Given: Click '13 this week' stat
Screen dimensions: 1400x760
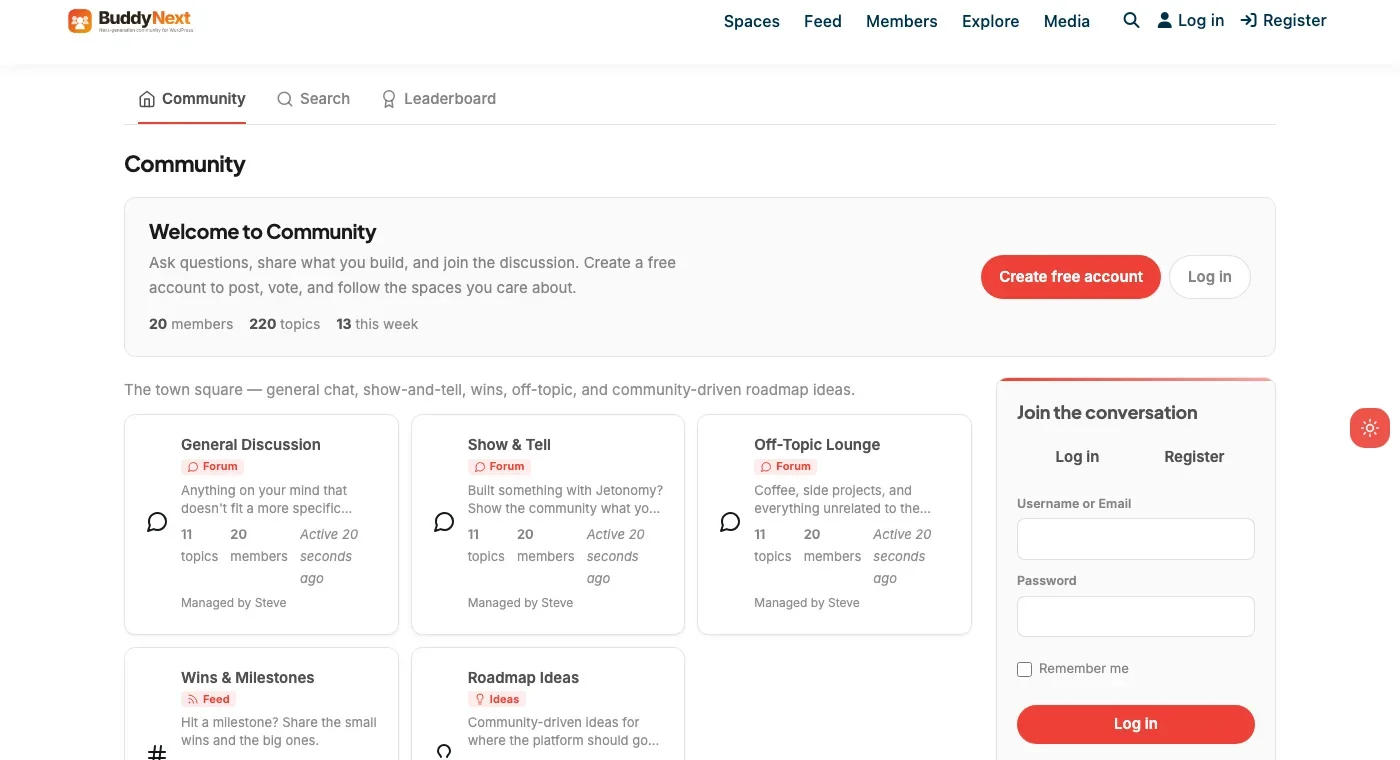Looking at the screenshot, I should (x=377, y=324).
